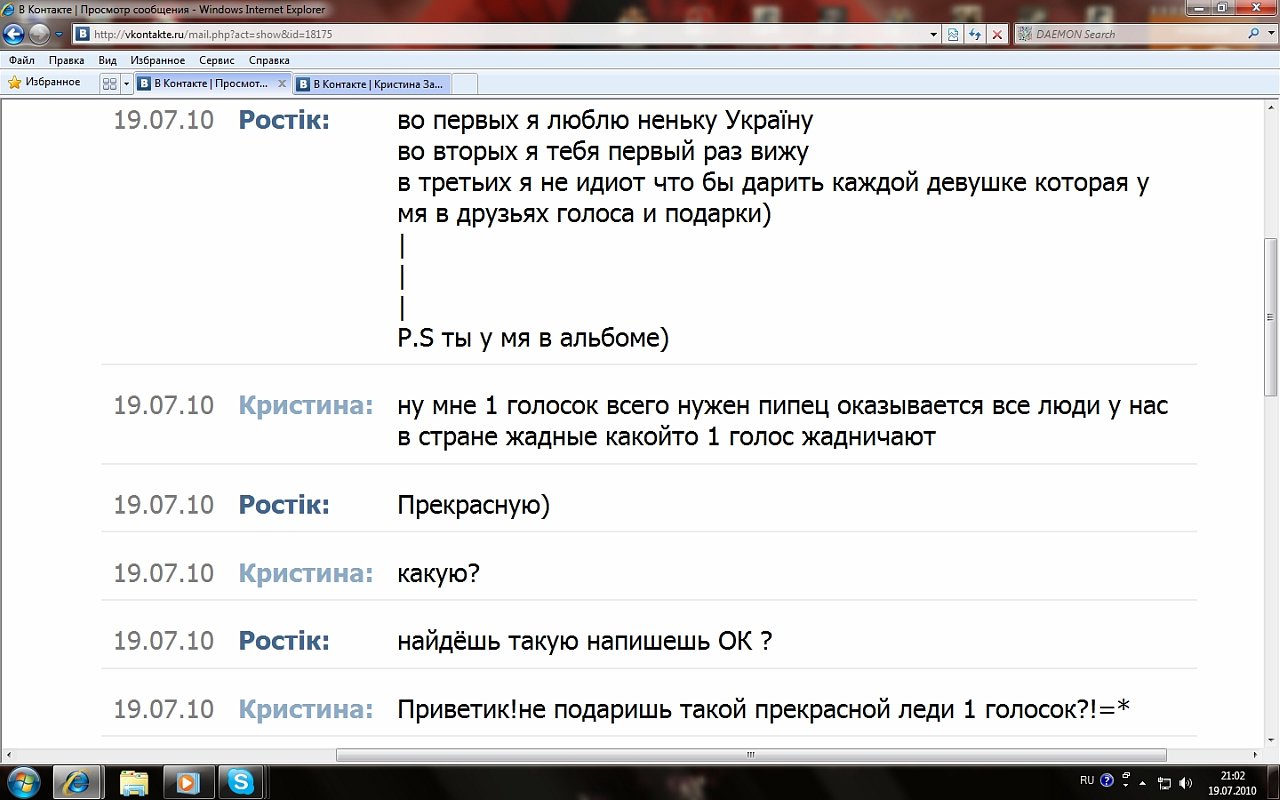Open the tab list dropdown arrow
The image size is (1280, 800).
tap(127, 84)
